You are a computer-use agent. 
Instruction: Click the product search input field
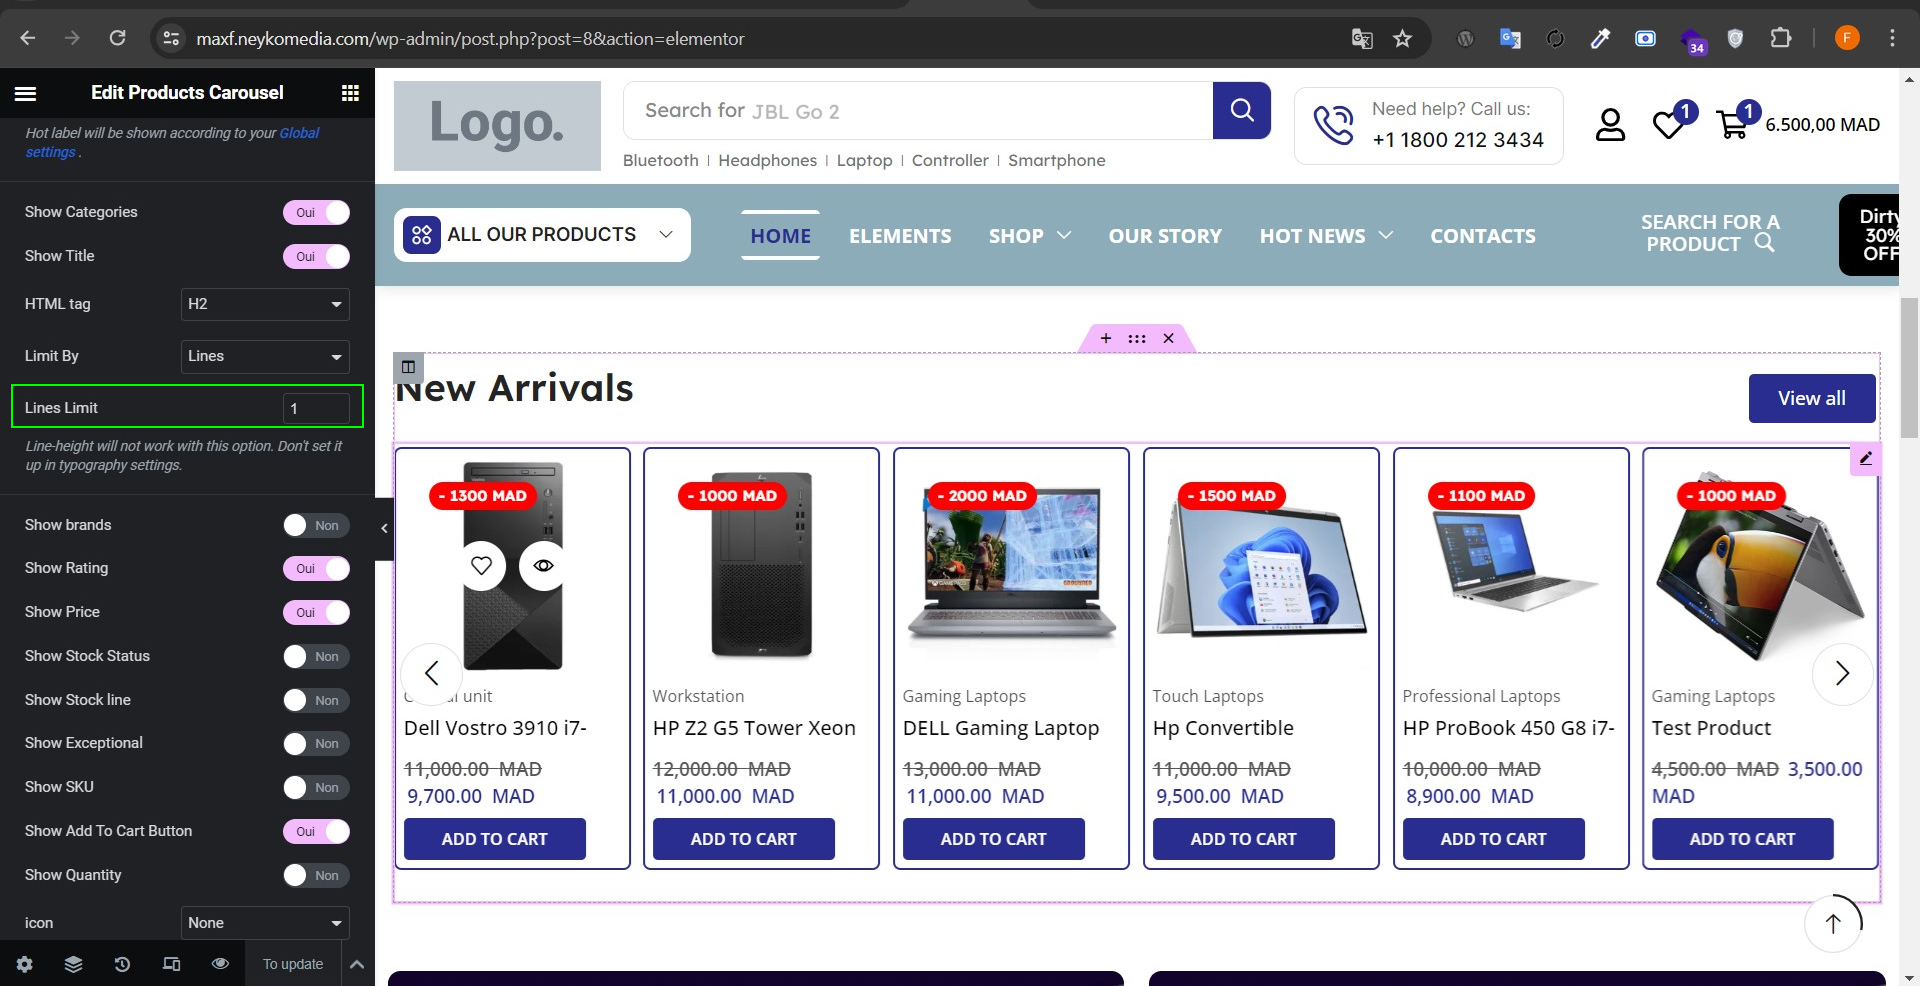coord(918,111)
